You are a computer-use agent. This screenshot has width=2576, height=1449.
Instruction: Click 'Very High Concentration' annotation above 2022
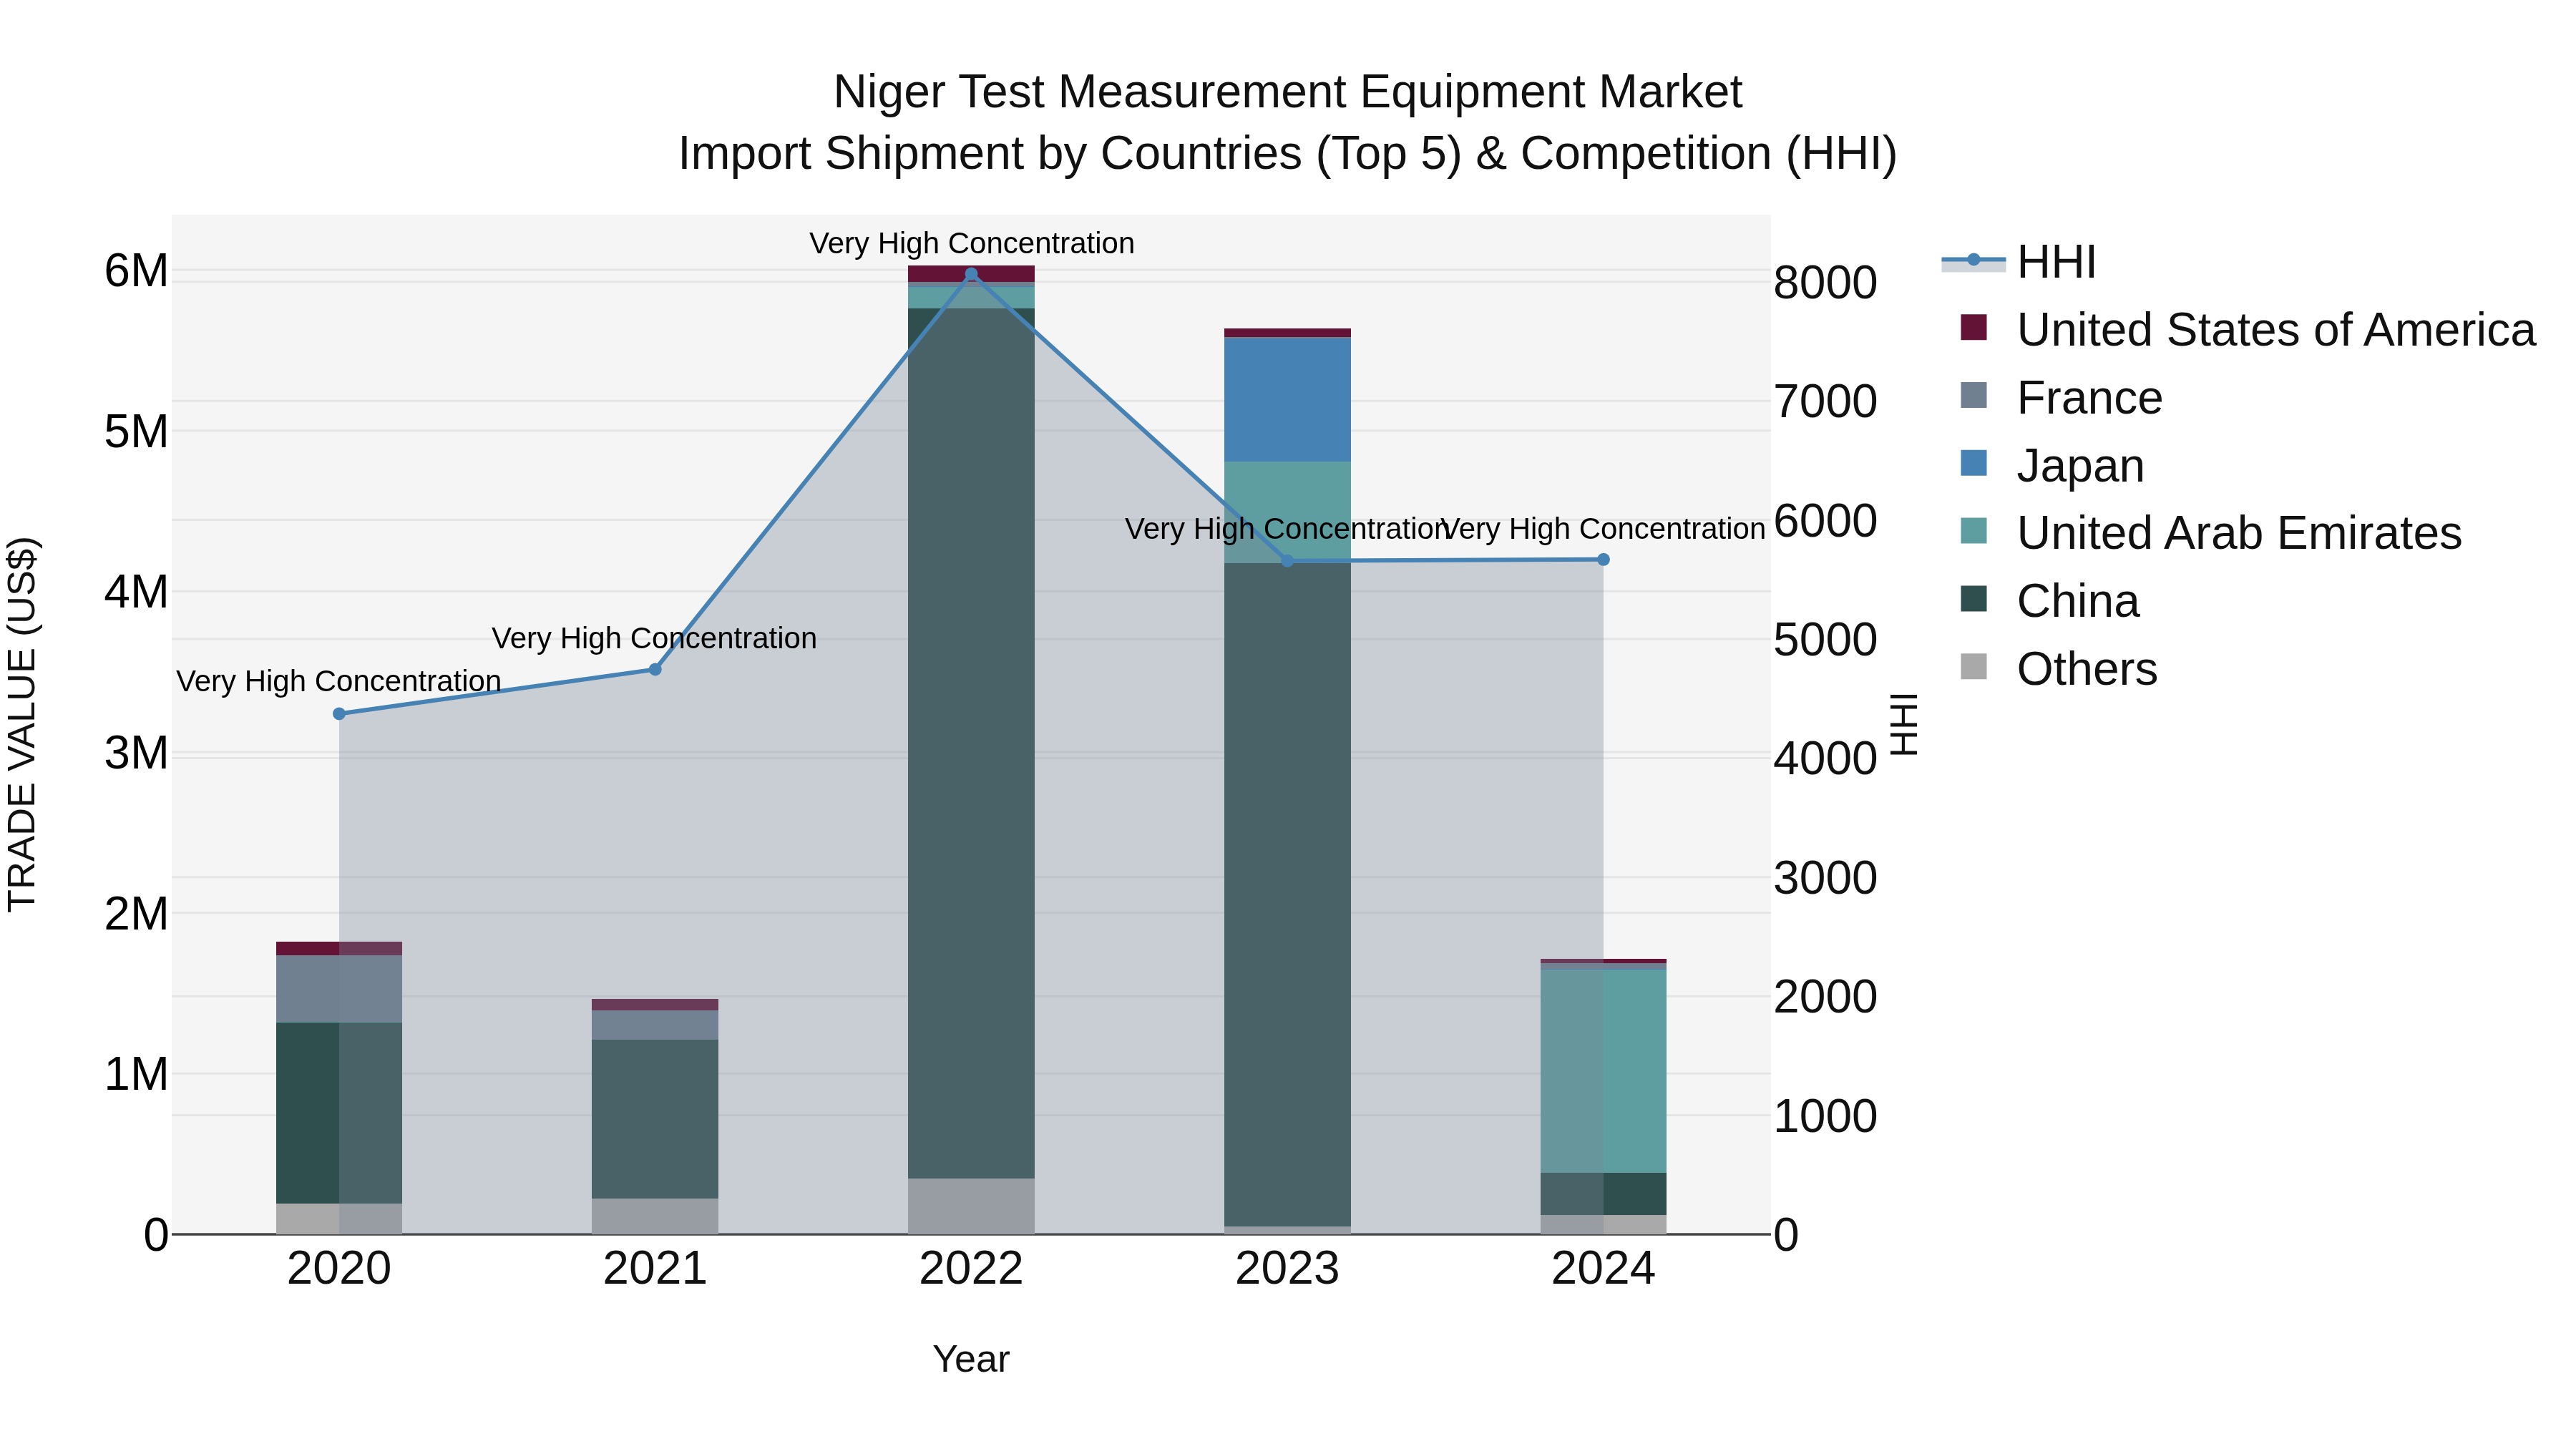click(971, 243)
